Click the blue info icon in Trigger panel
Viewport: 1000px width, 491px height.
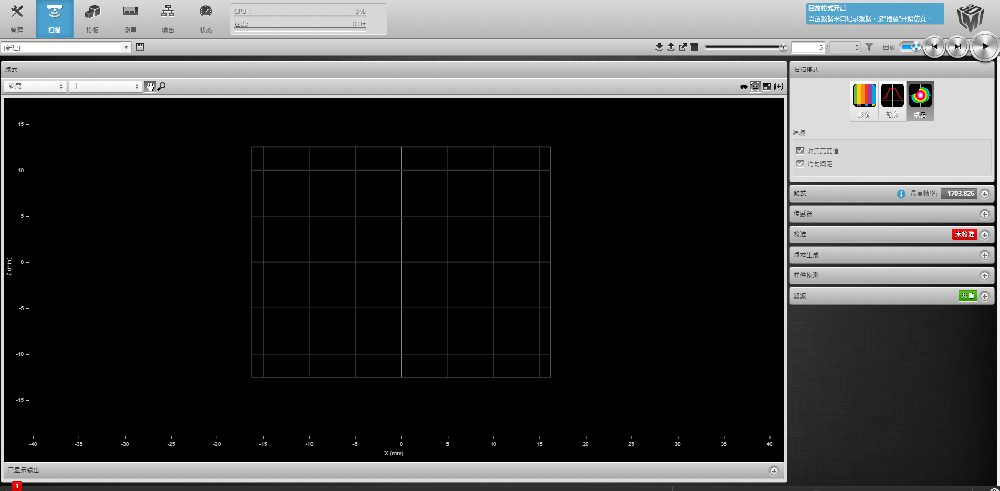tap(901, 193)
